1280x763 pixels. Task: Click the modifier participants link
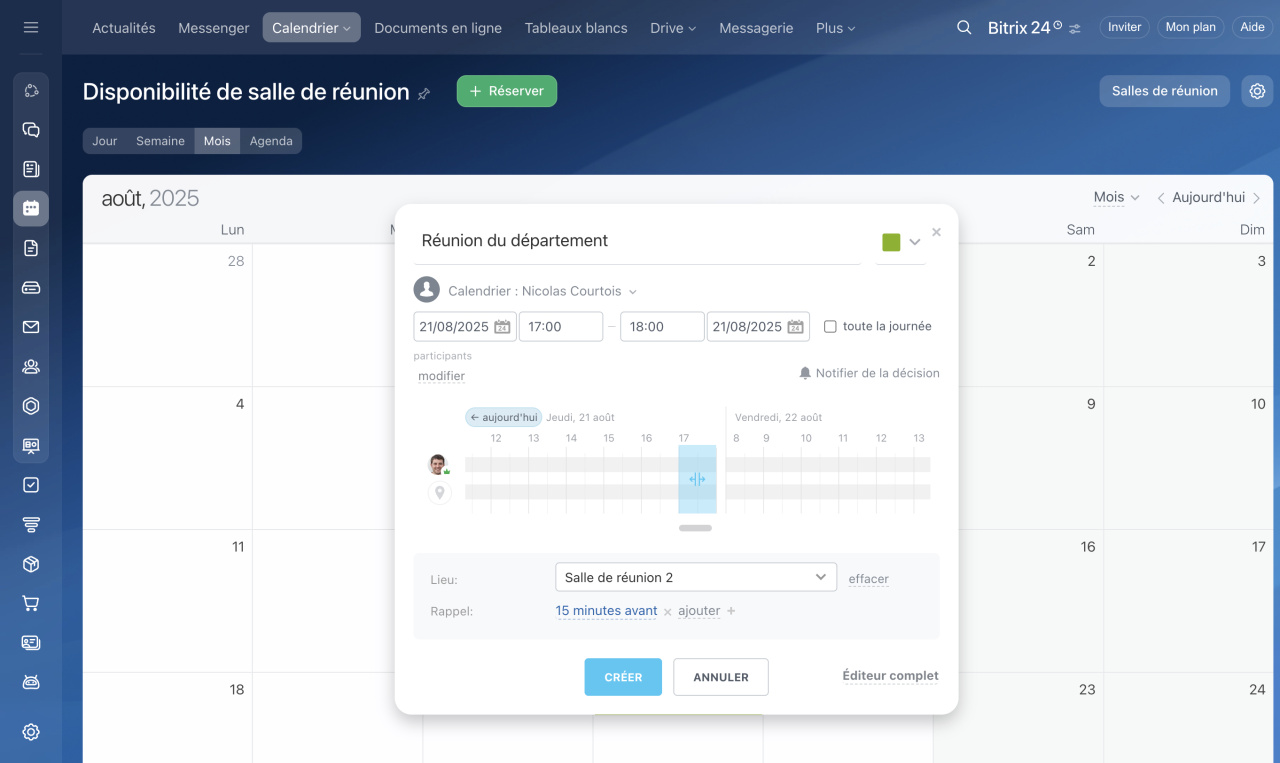442,376
